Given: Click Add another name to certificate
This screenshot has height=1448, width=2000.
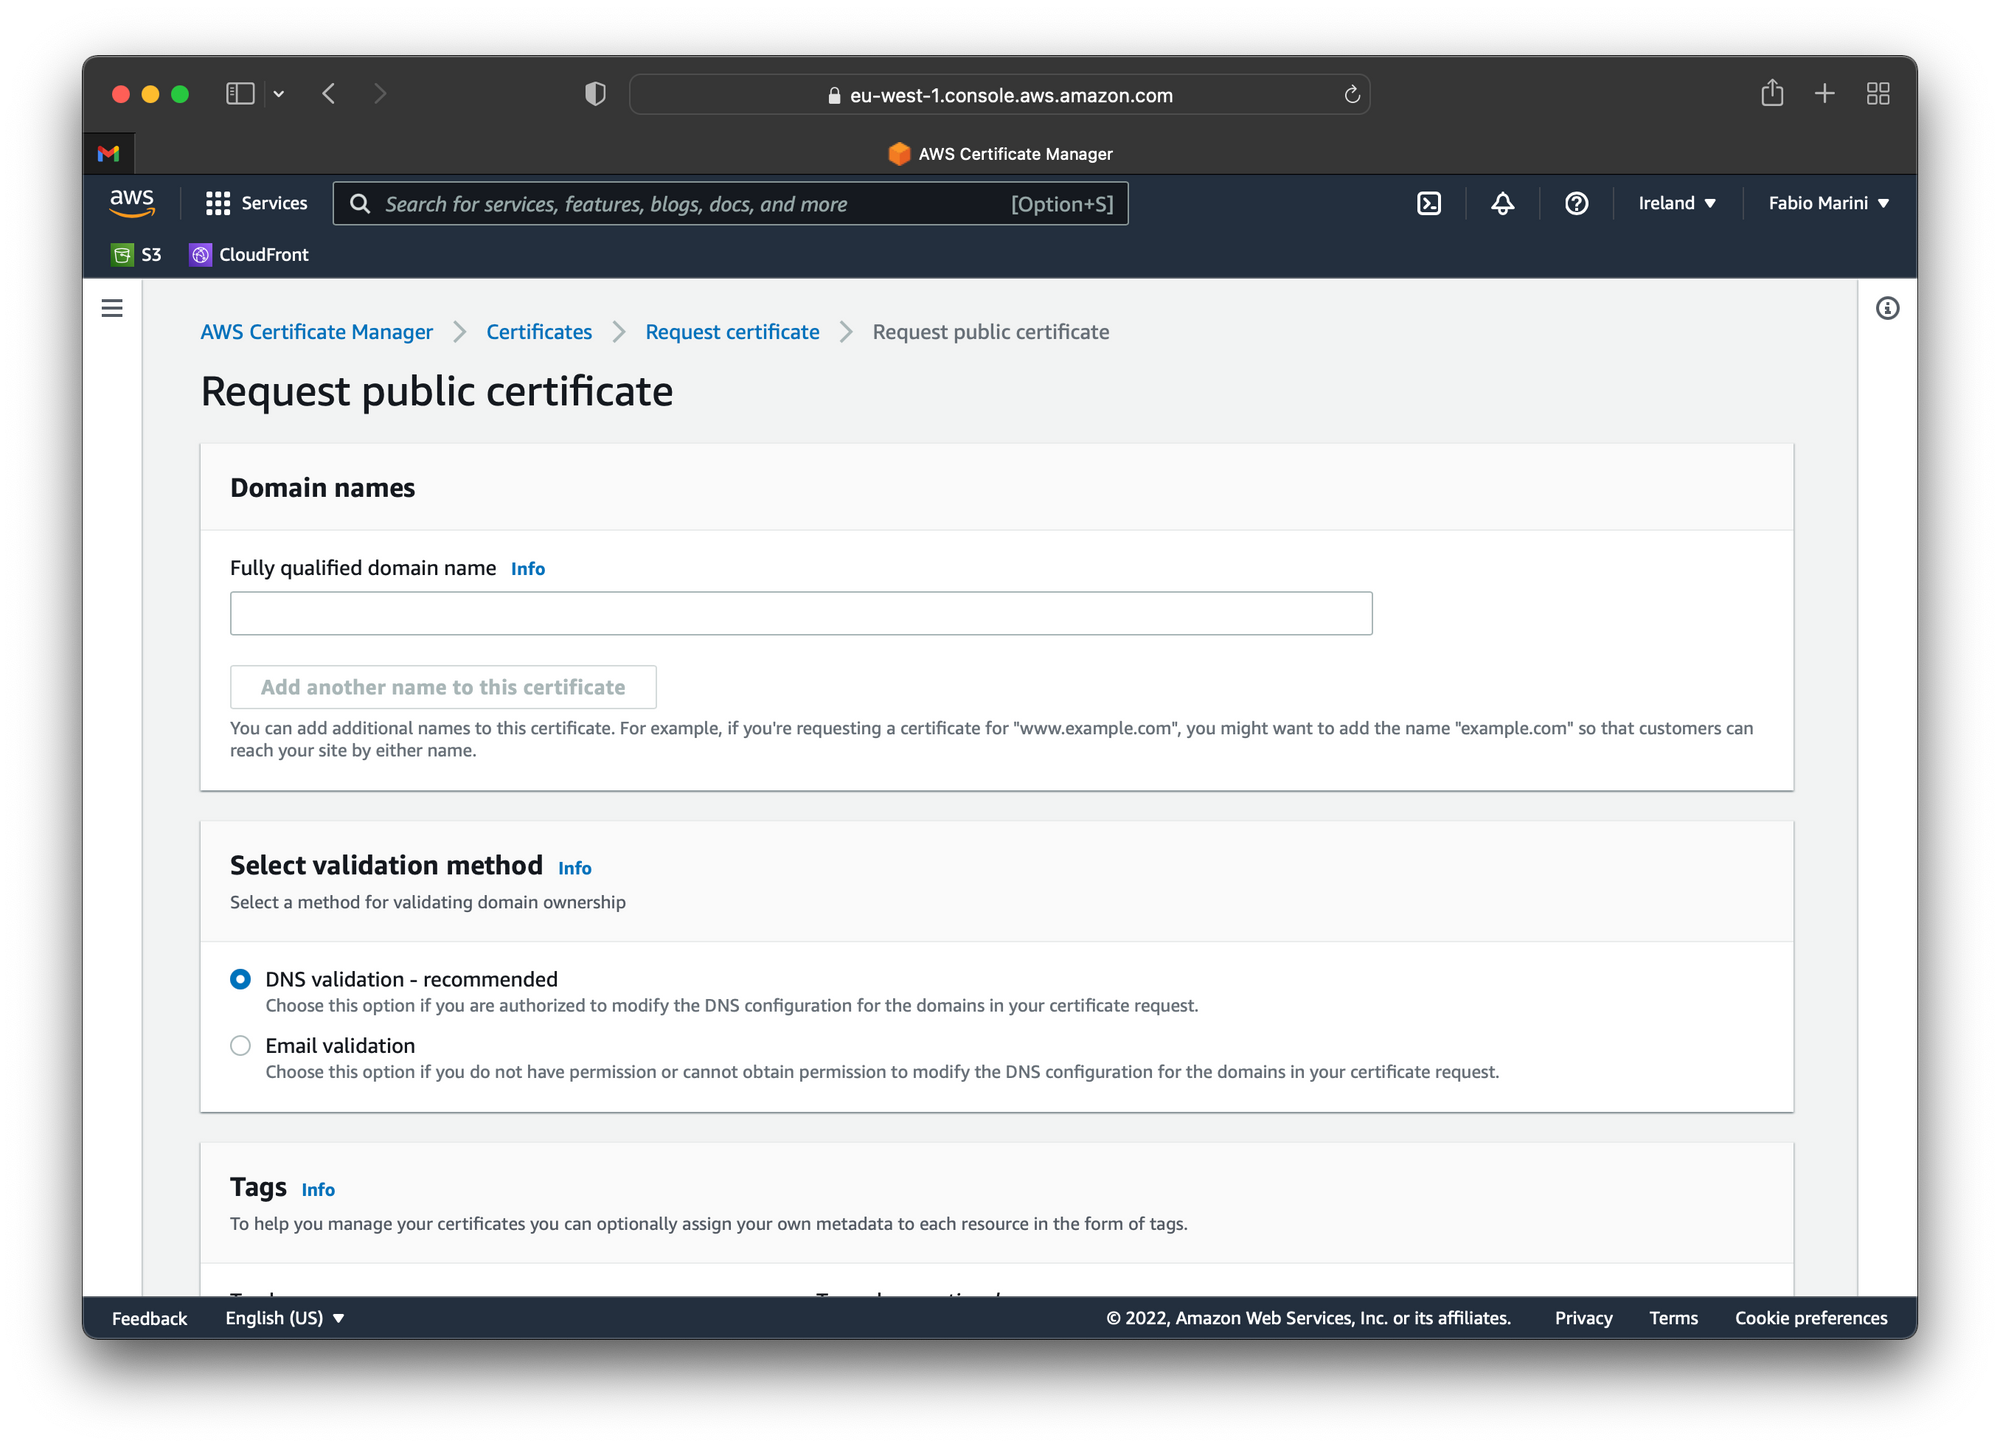Looking at the screenshot, I should coord(443,686).
